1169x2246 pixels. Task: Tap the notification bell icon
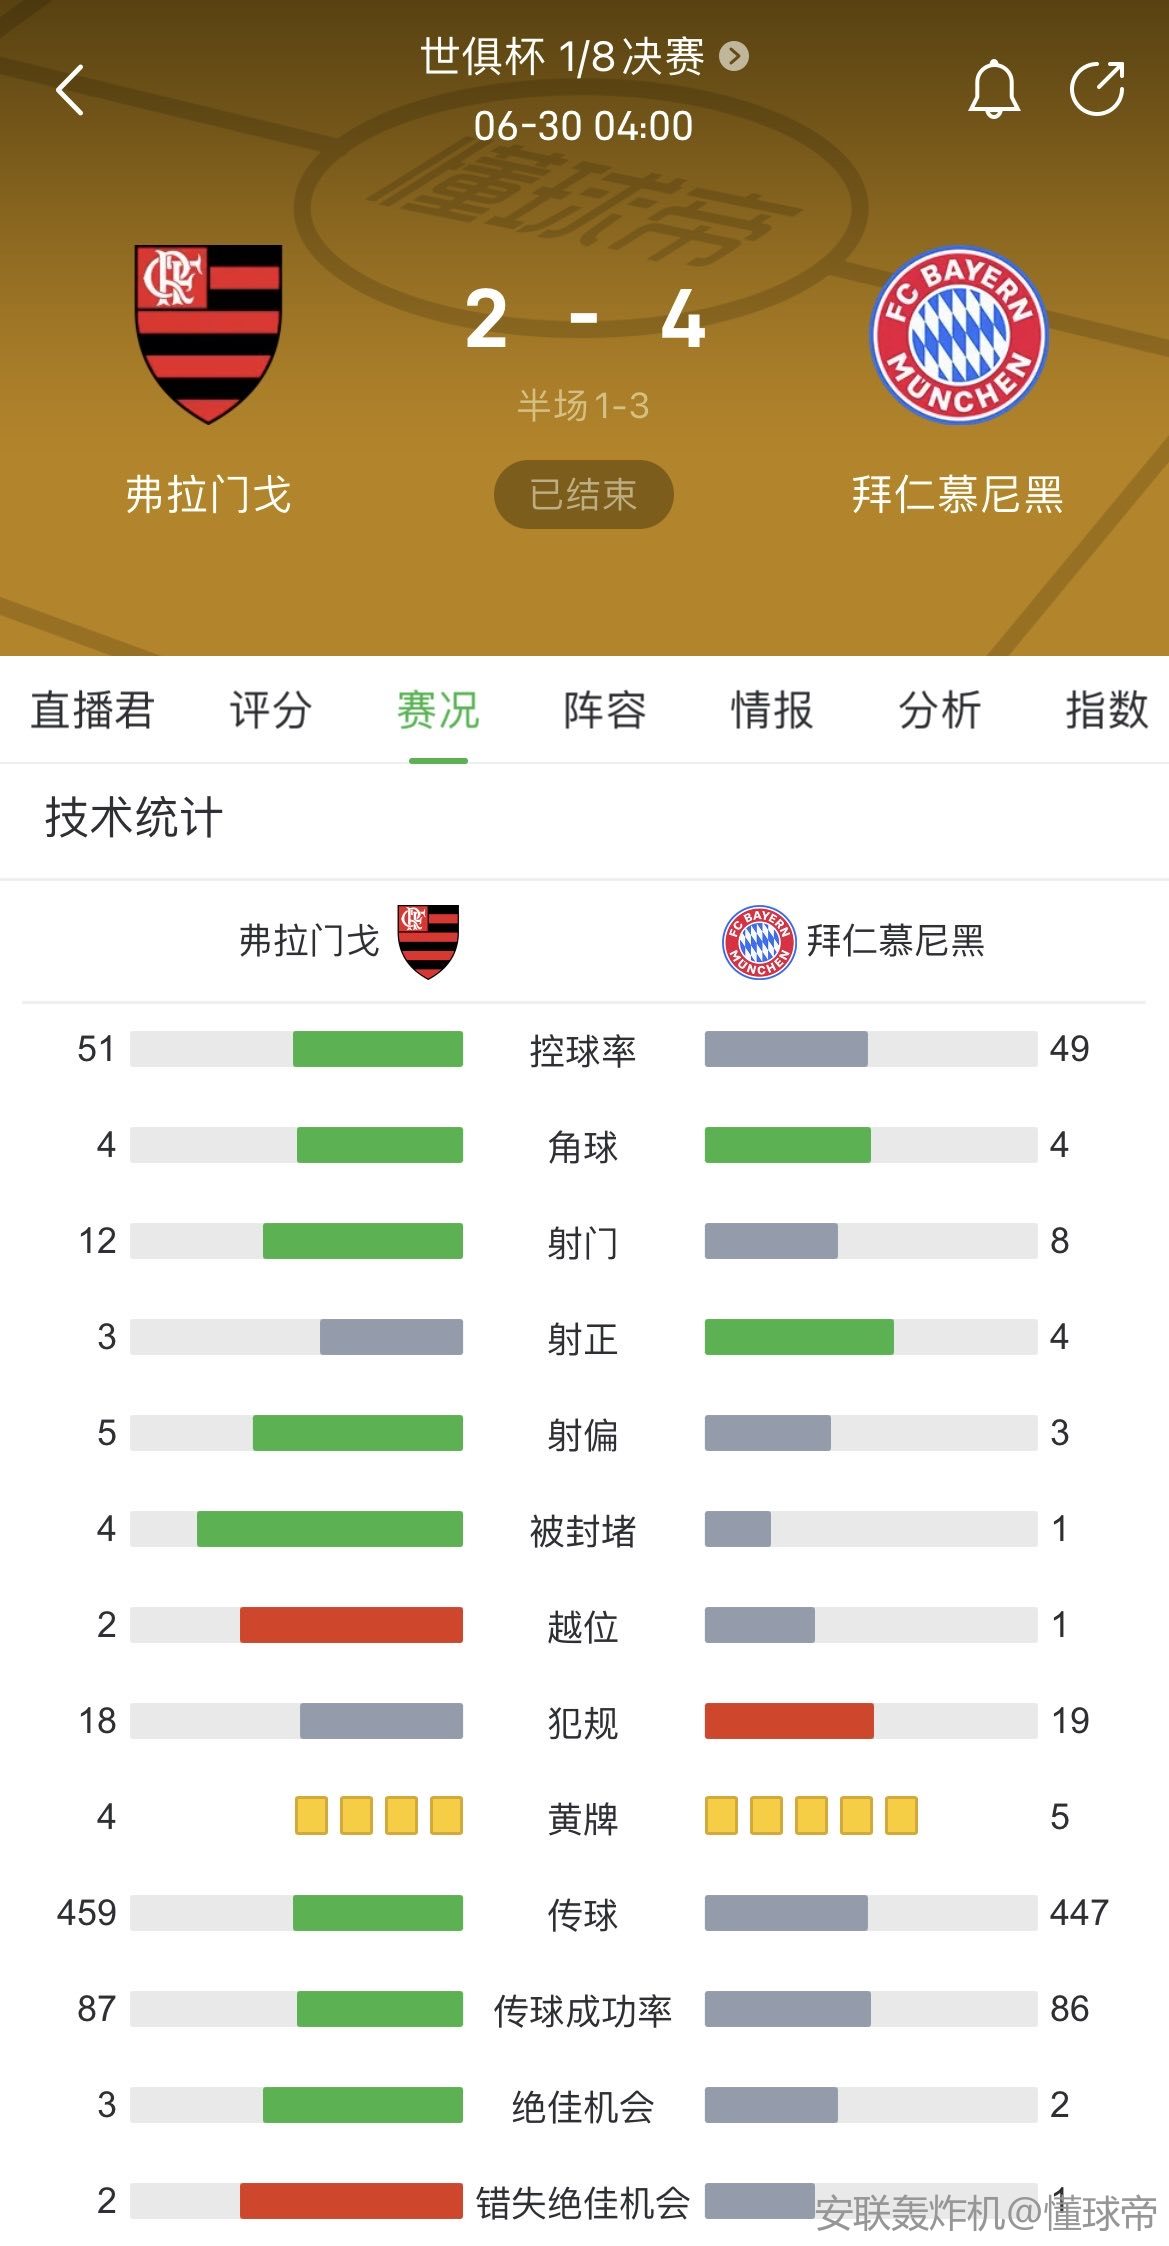click(x=993, y=90)
